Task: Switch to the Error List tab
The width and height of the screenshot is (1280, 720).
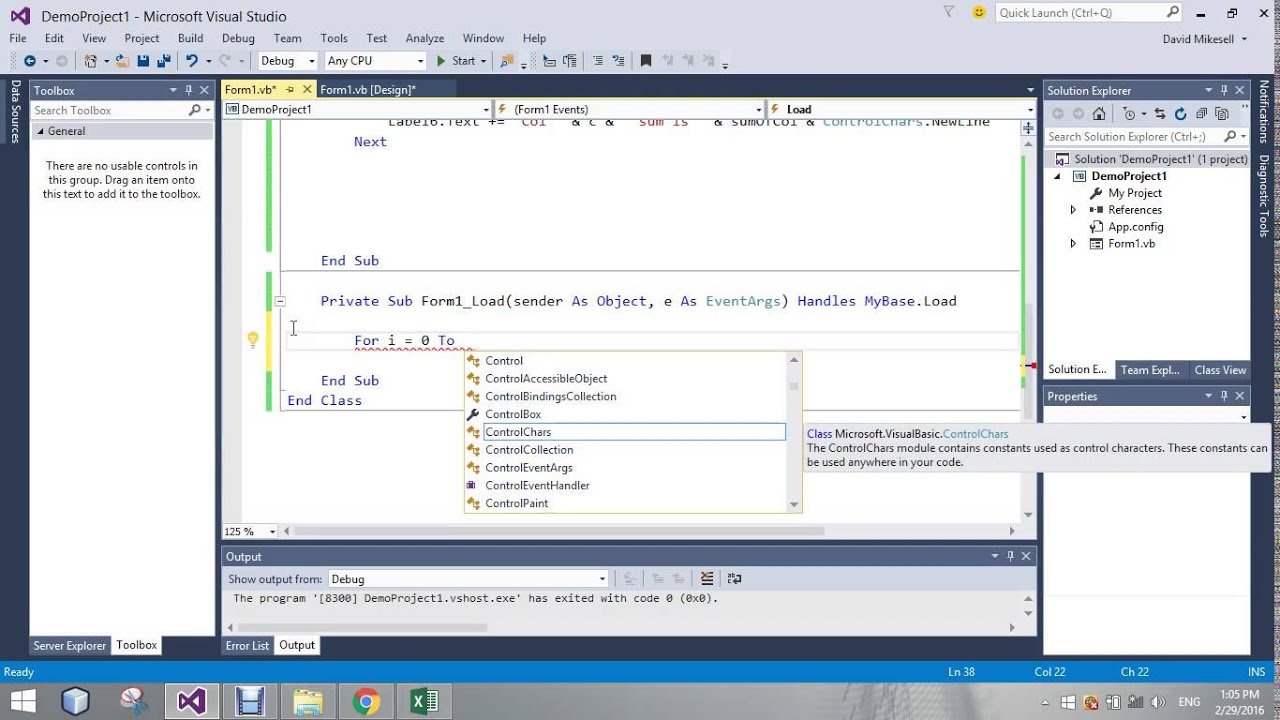Action: coord(247,645)
